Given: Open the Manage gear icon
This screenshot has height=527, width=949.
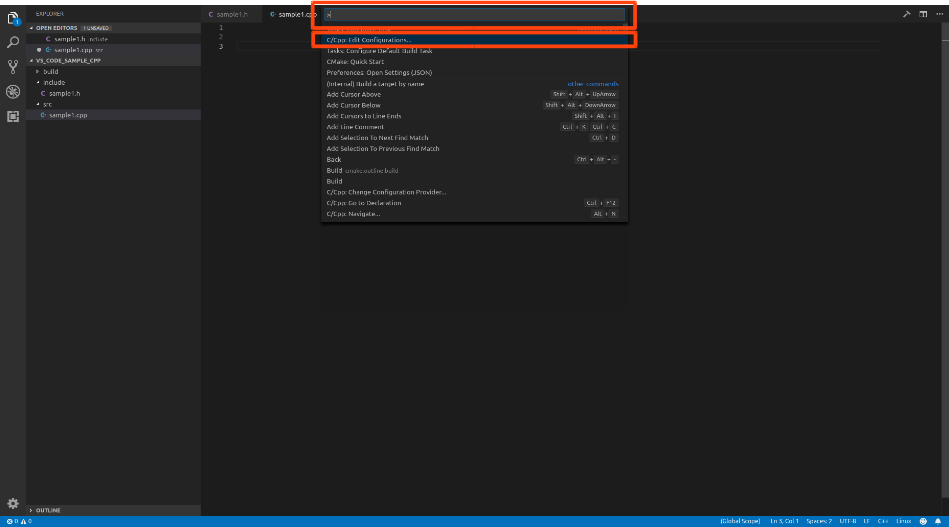Looking at the screenshot, I should [x=13, y=503].
